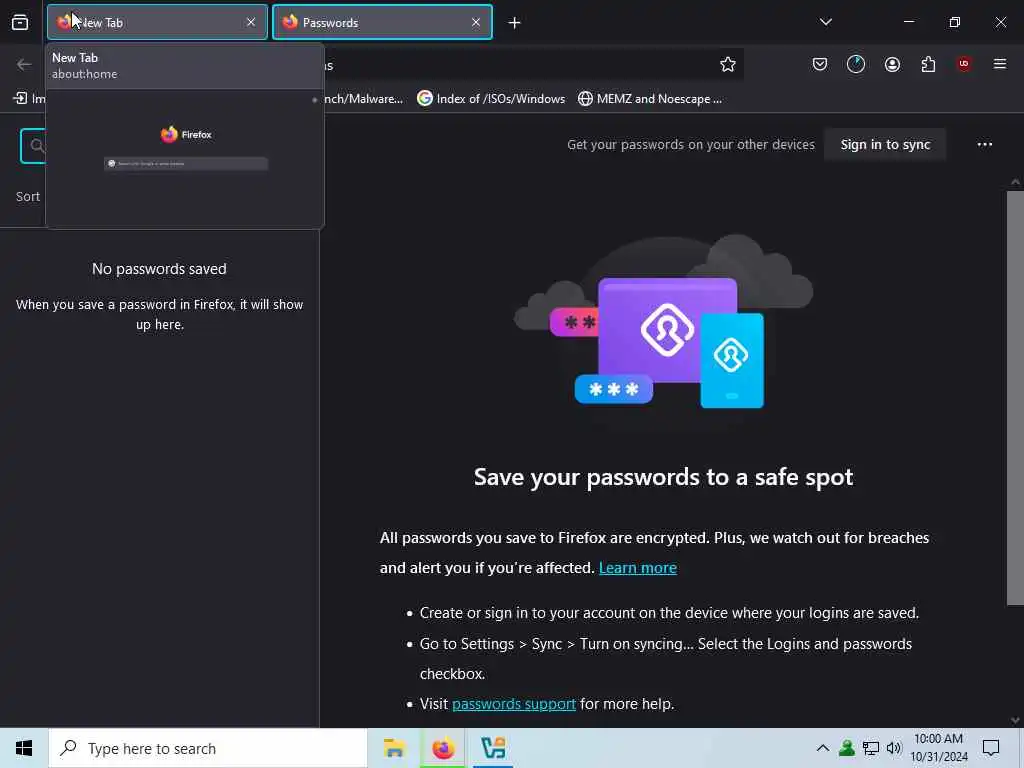This screenshot has height=768, width=1024.
Task: Click the 'No passwords saved' text
Action: [x=159, y=268]
